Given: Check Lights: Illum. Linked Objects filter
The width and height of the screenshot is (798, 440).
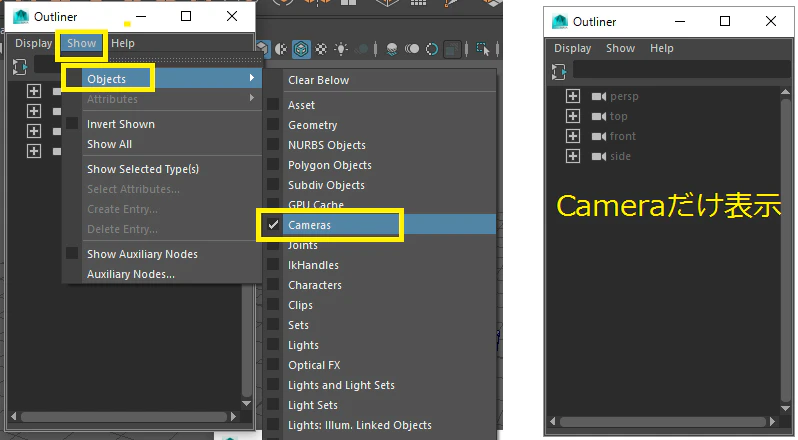Looking at the screenshot, I should tap(273, 424).
